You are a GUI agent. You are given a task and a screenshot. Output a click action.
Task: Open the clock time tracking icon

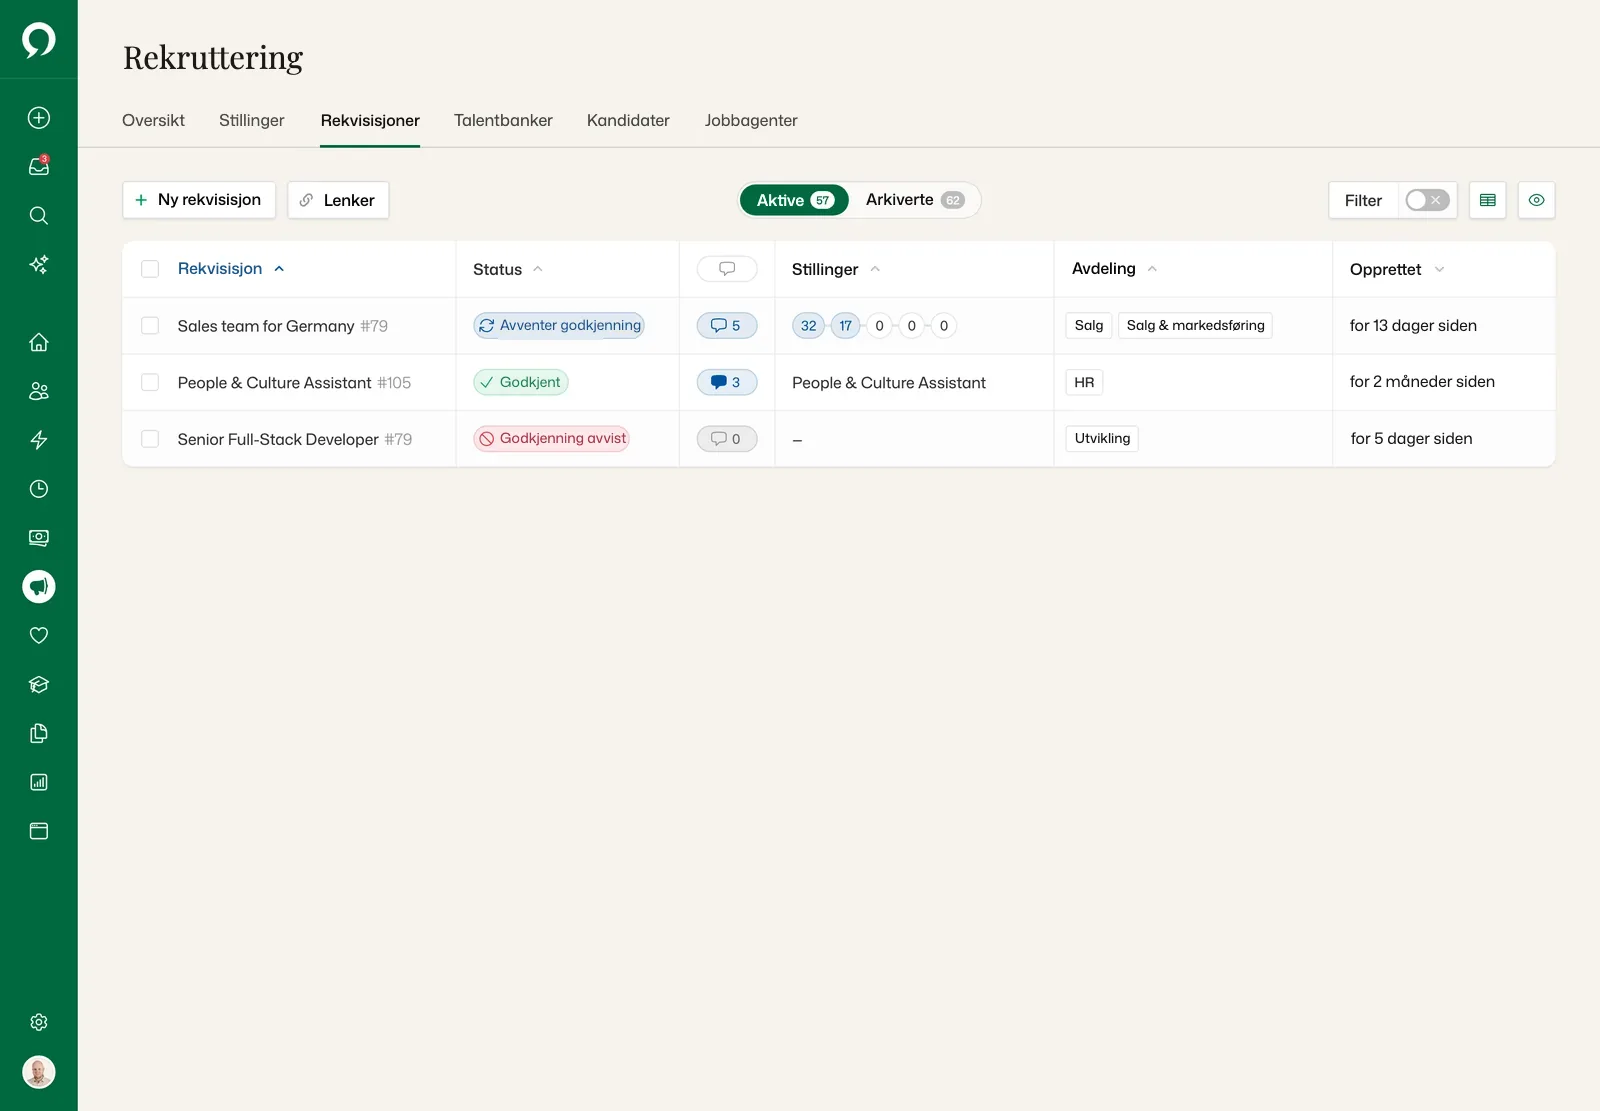(x=39, y=489)
